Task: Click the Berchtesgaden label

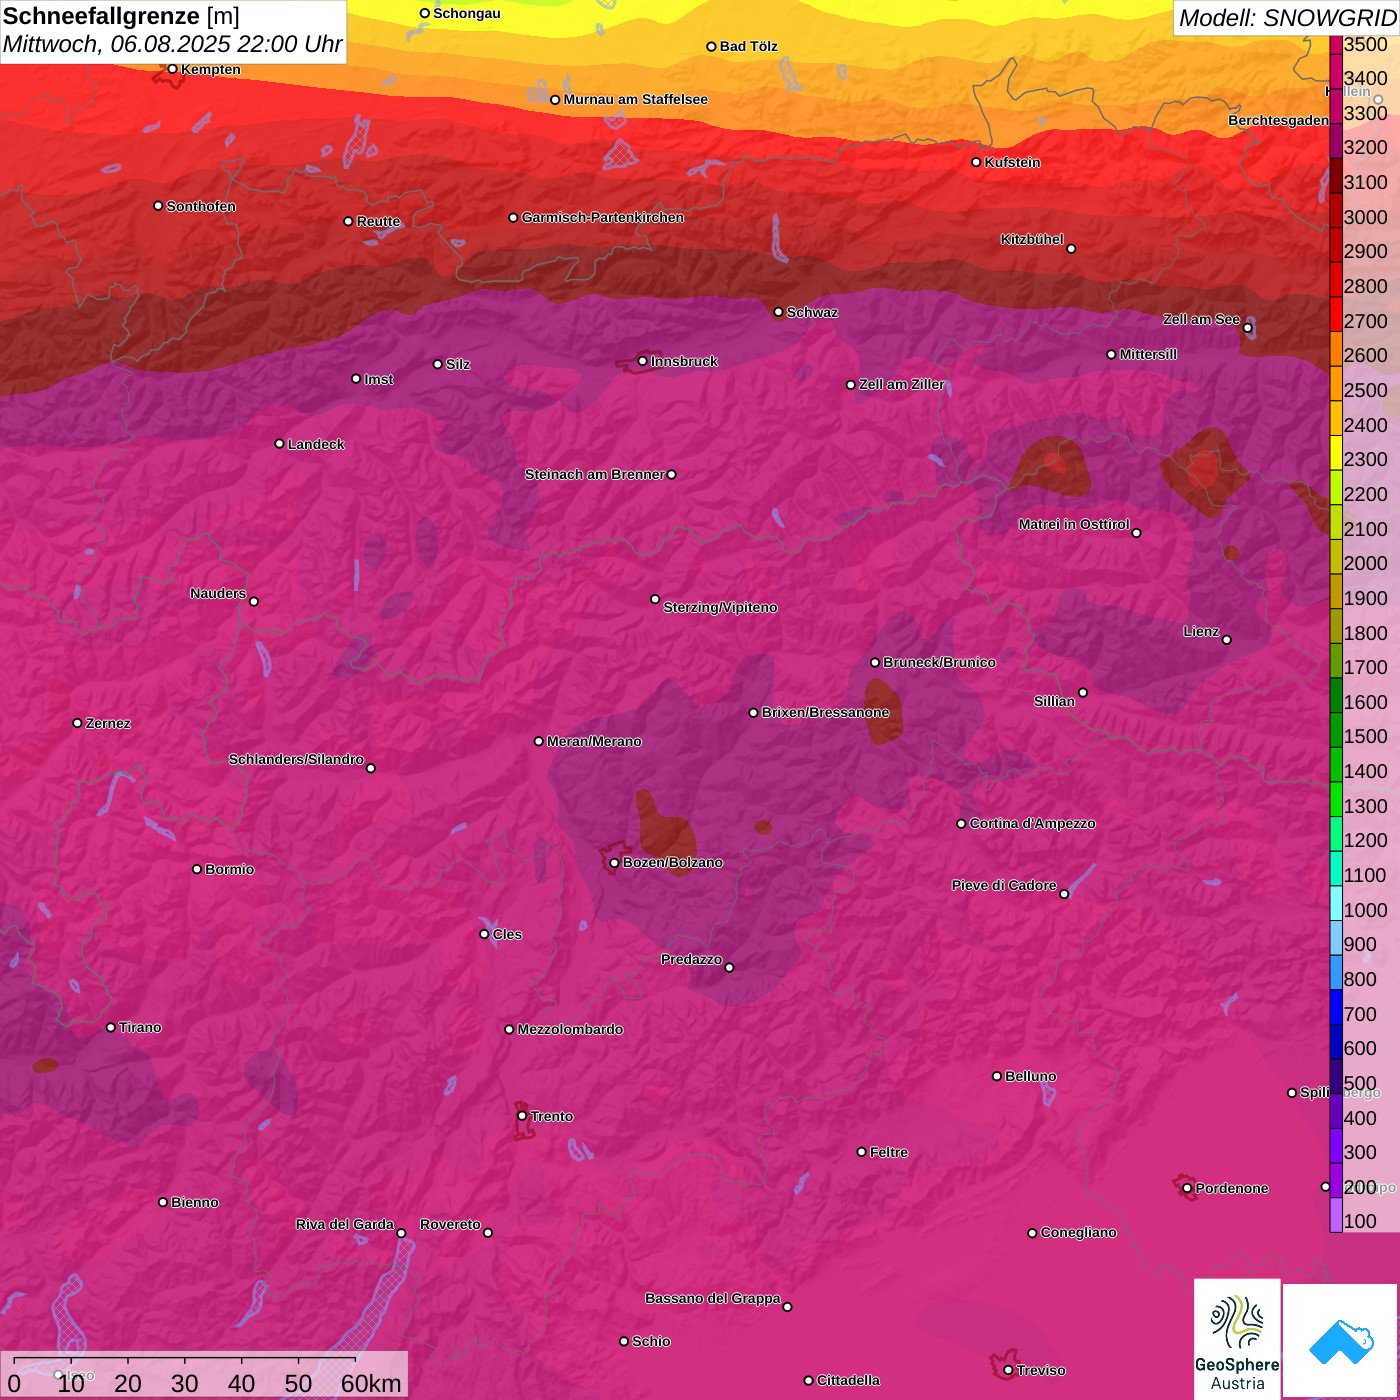Action: tap(1278, 120)
